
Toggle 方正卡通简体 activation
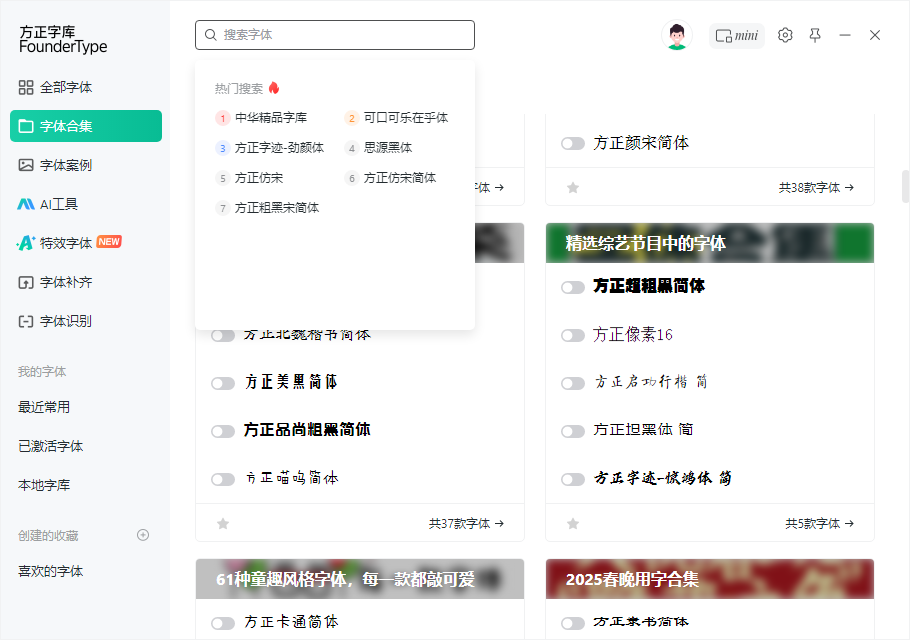[x=223, y=623]
